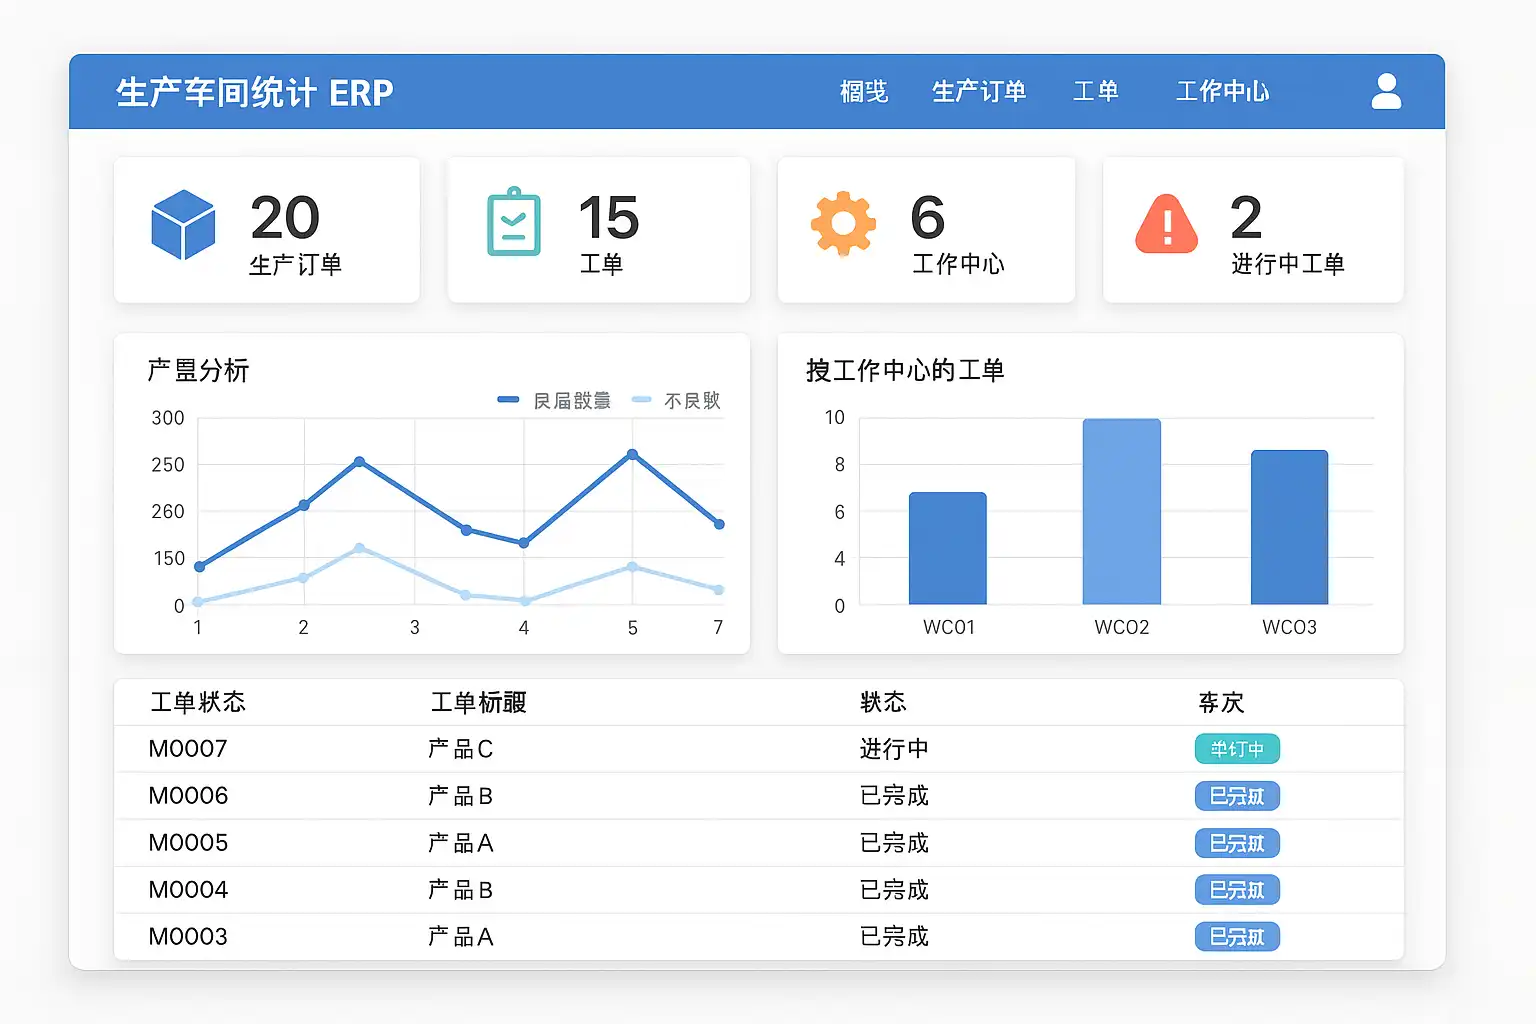1536x1024 pixels.
Task: Click the teal clipboard icon on 工单 card
Action: point(514,222)
